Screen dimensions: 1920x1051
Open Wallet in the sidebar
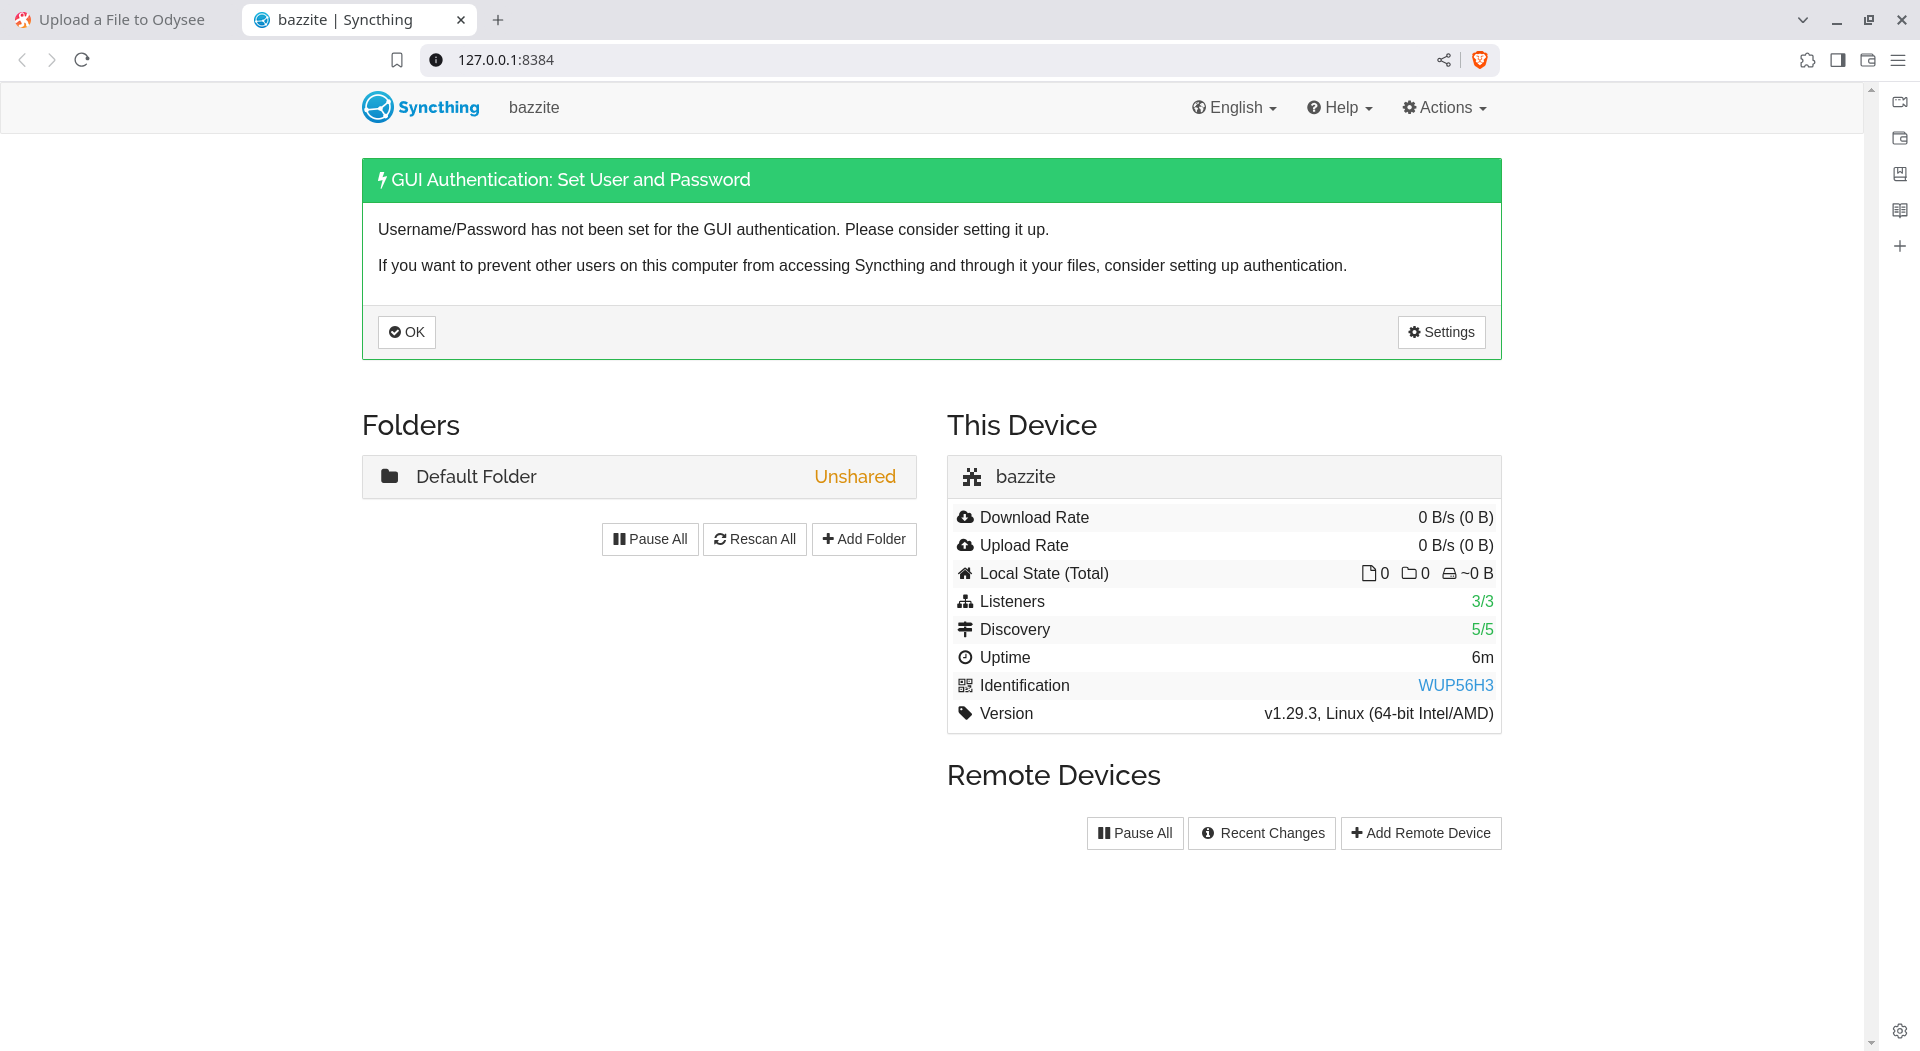[x=1900, y=138]
